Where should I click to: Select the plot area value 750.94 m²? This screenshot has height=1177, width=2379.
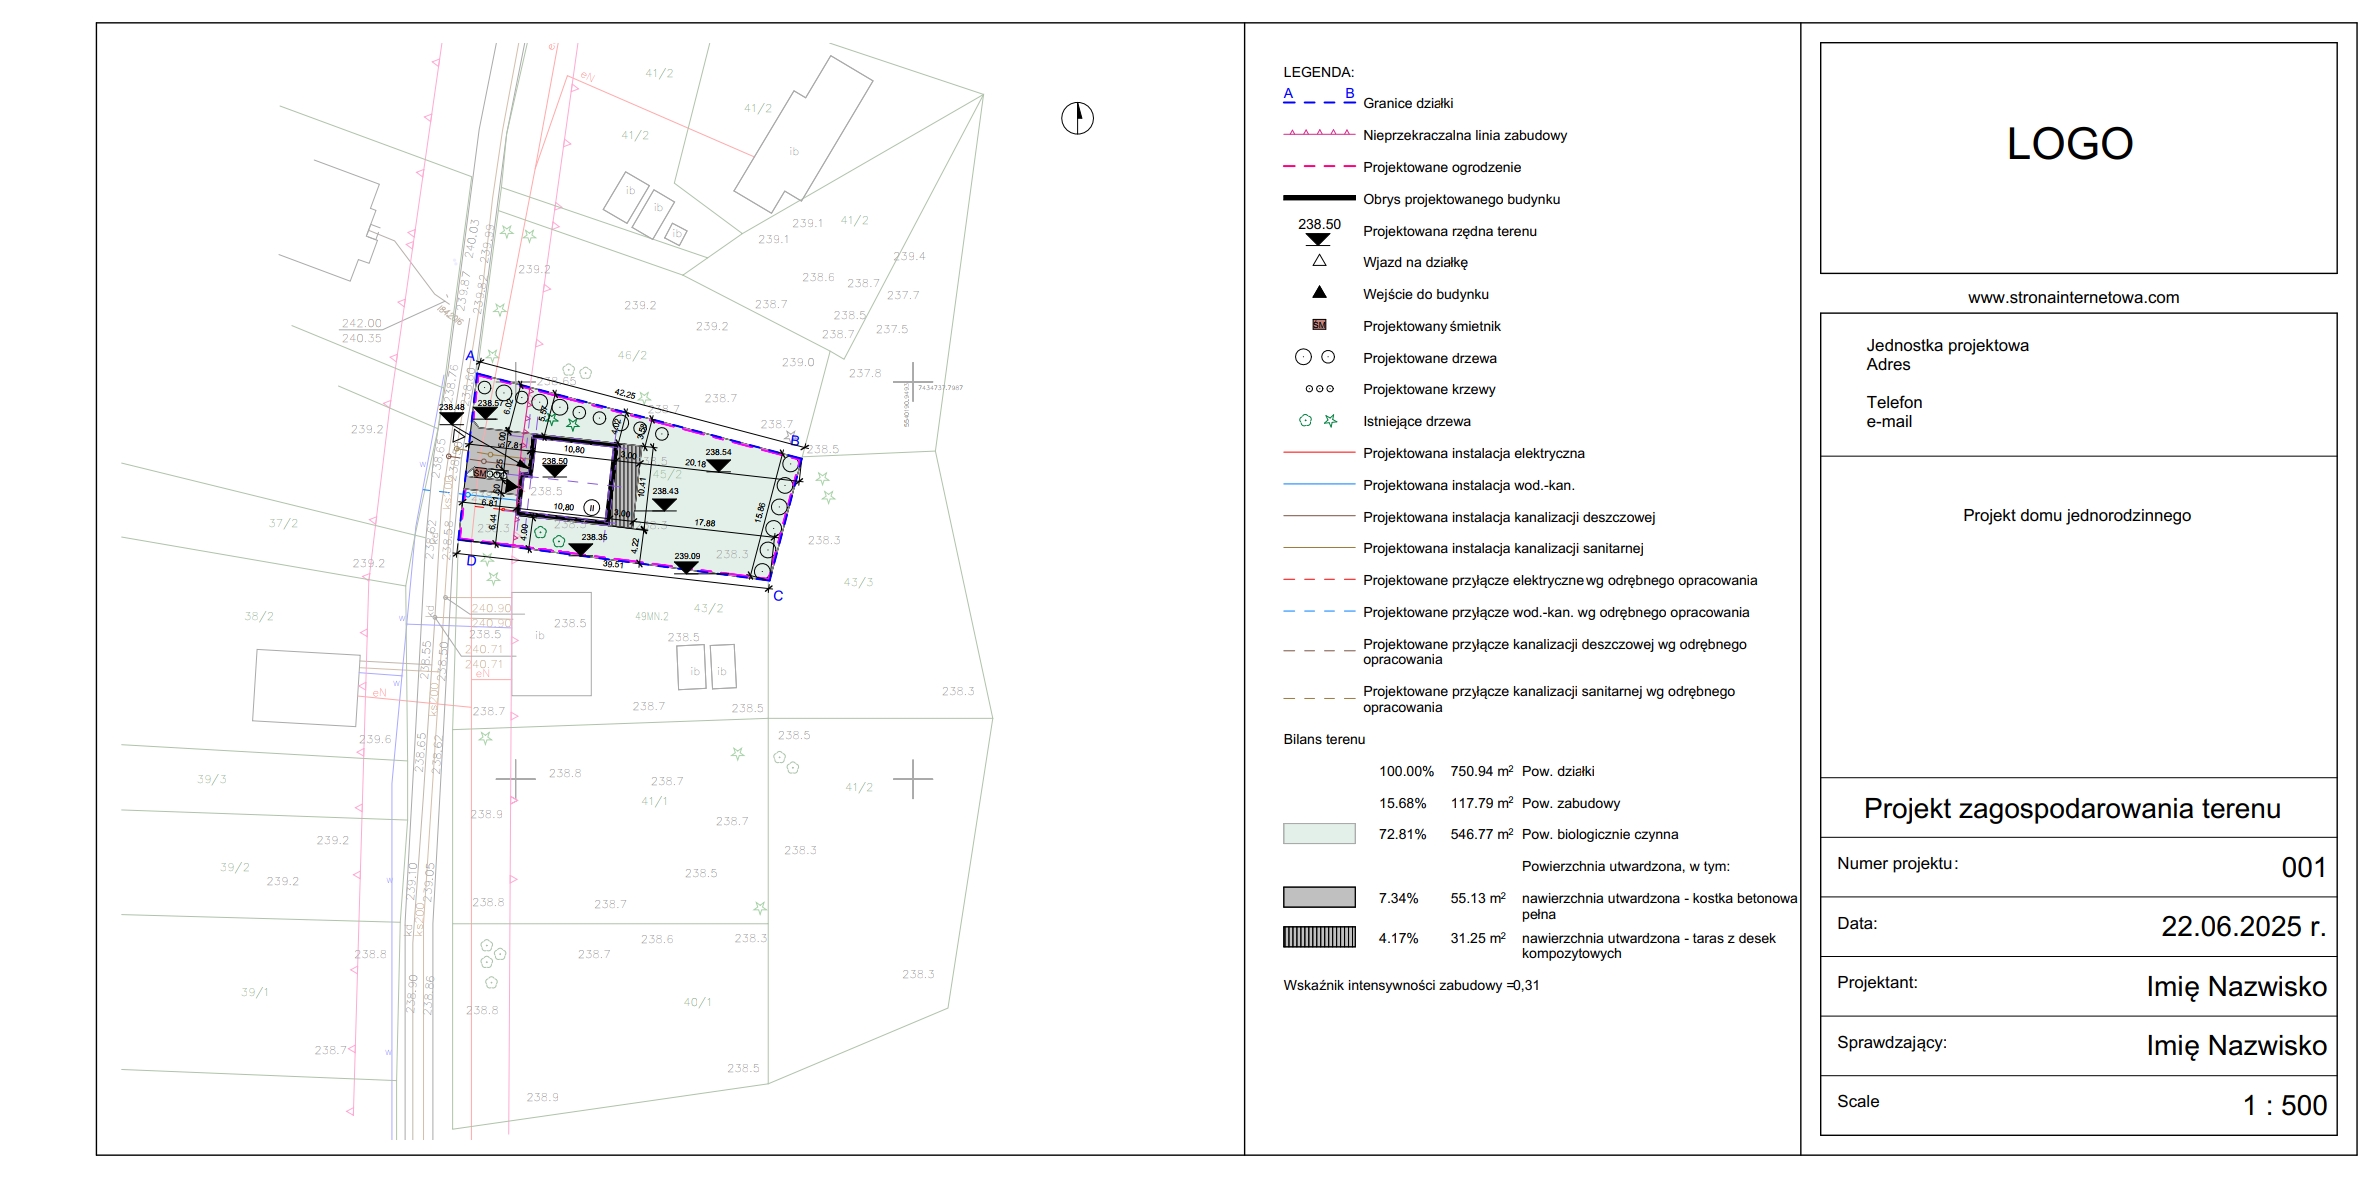pos(1482,771)
